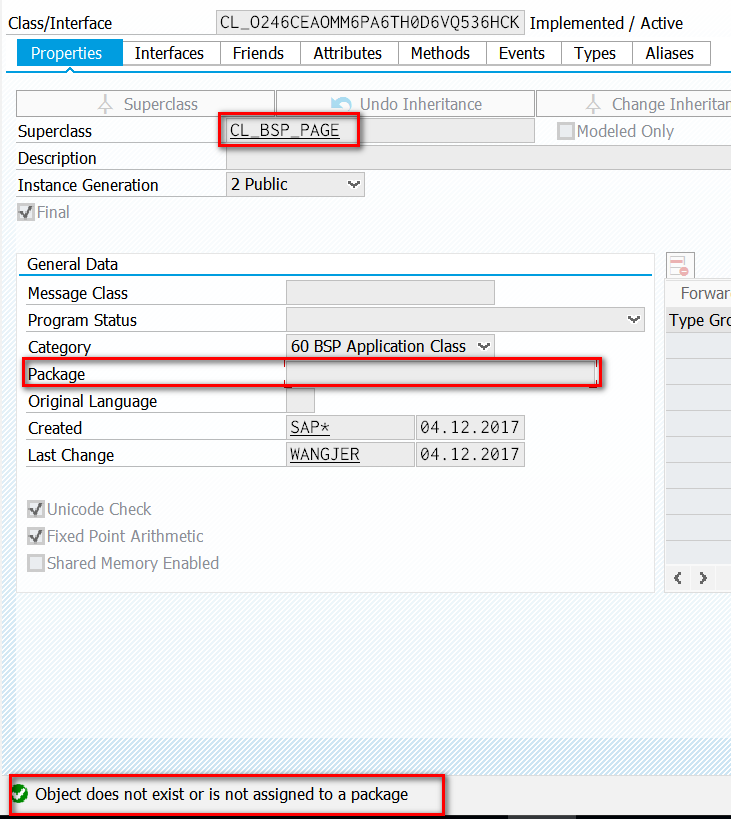Click the WANGJER last-change user link
Image resolution: width=731 pixels, height=819 pixels.
pos(325,454)
